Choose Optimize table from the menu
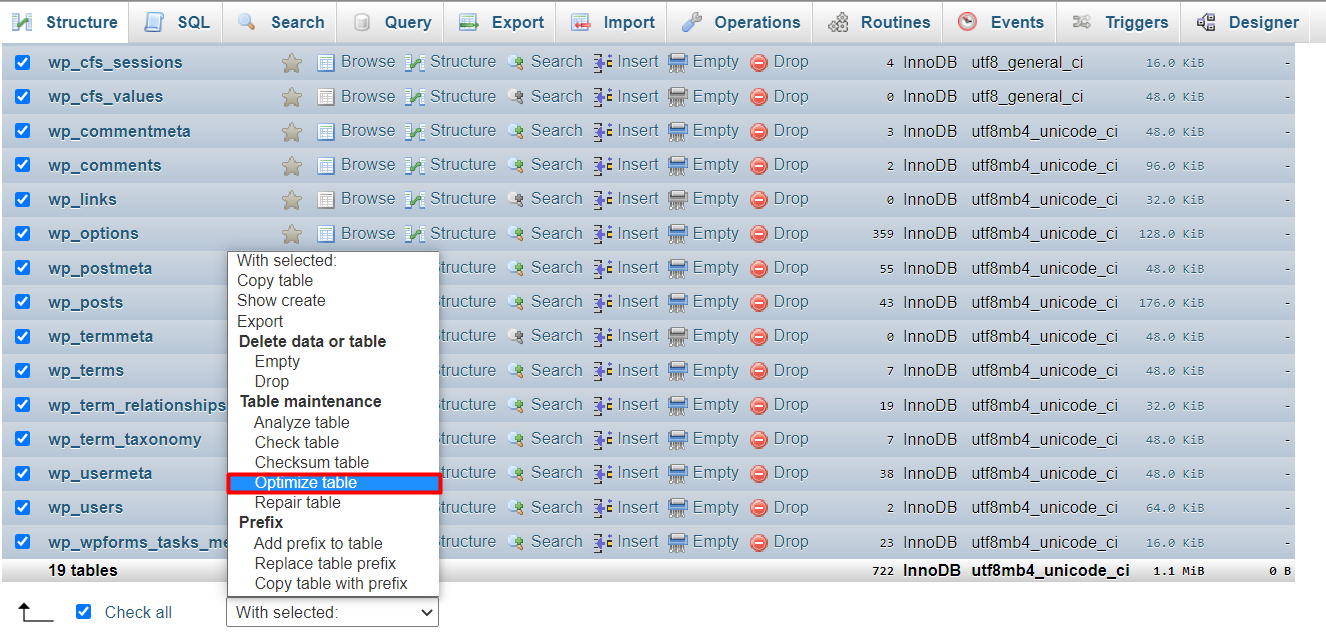This screenshot has height=636, width=1326. 306,482
